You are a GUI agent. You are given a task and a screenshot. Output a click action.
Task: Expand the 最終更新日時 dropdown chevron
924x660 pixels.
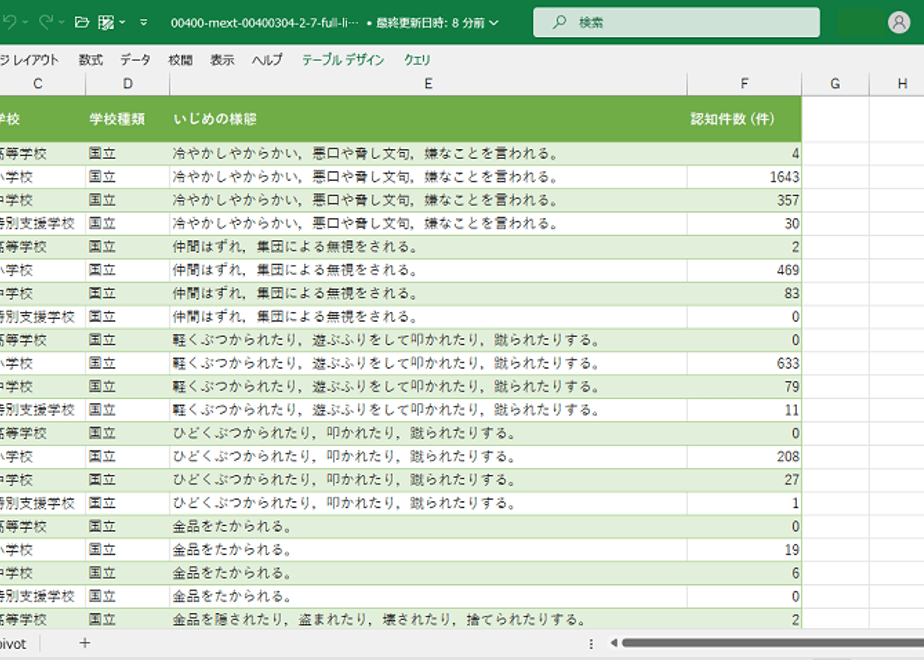pos(494,23)
